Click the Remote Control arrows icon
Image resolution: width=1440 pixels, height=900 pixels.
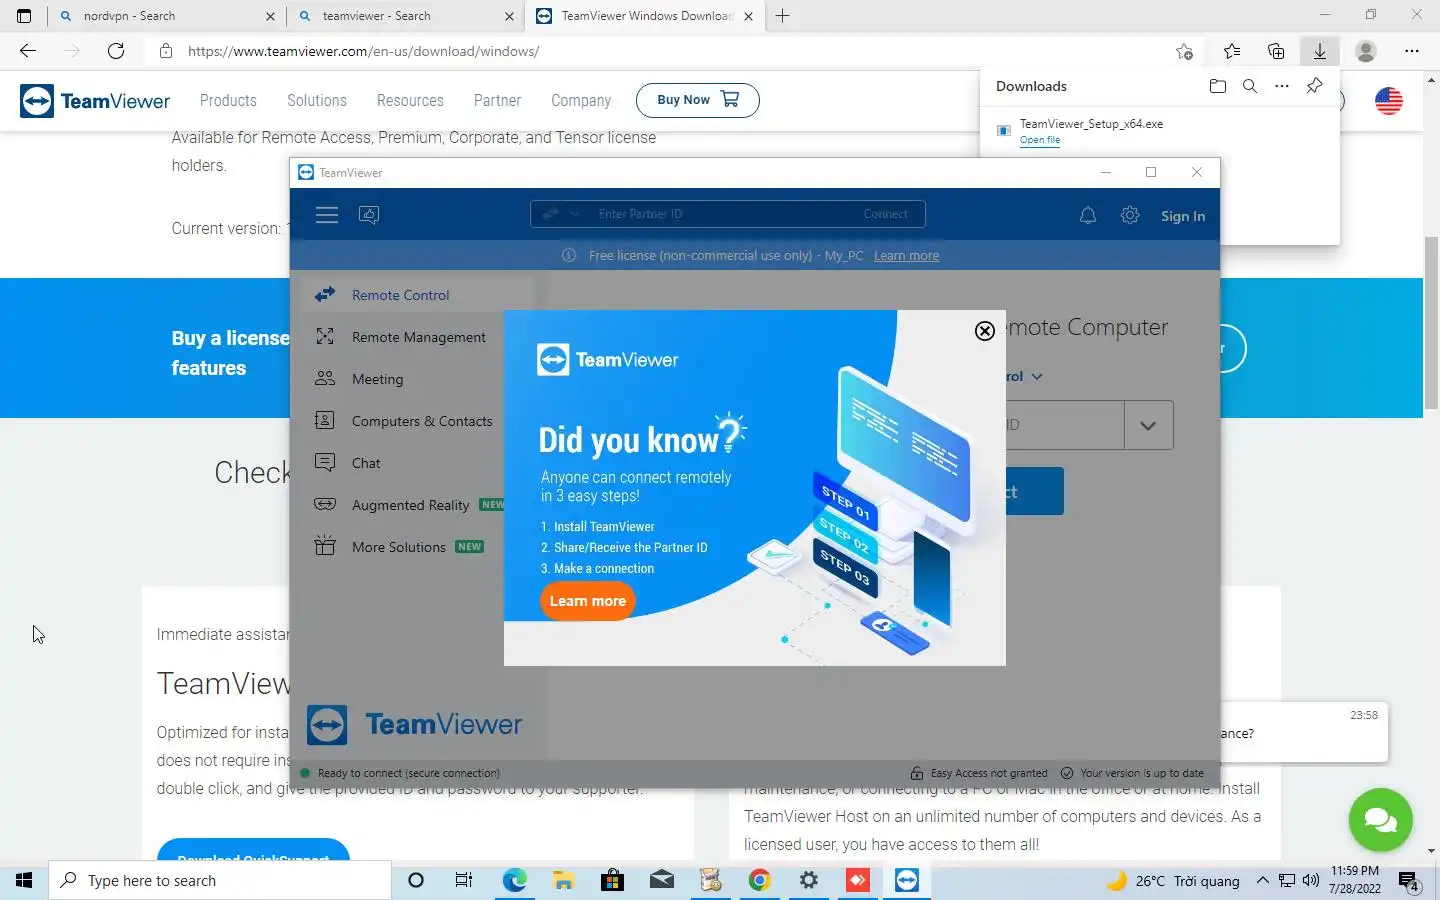[325, 295]
